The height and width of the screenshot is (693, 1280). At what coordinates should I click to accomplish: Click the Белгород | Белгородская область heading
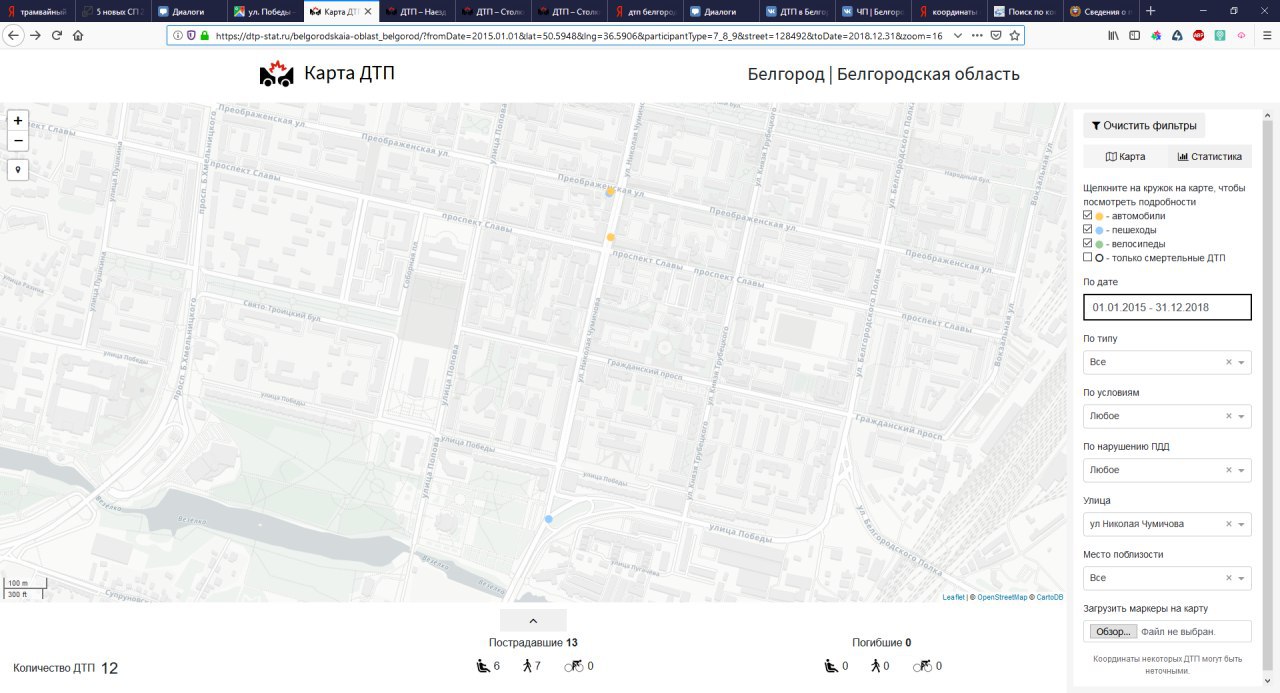click(x=883, y=75)
